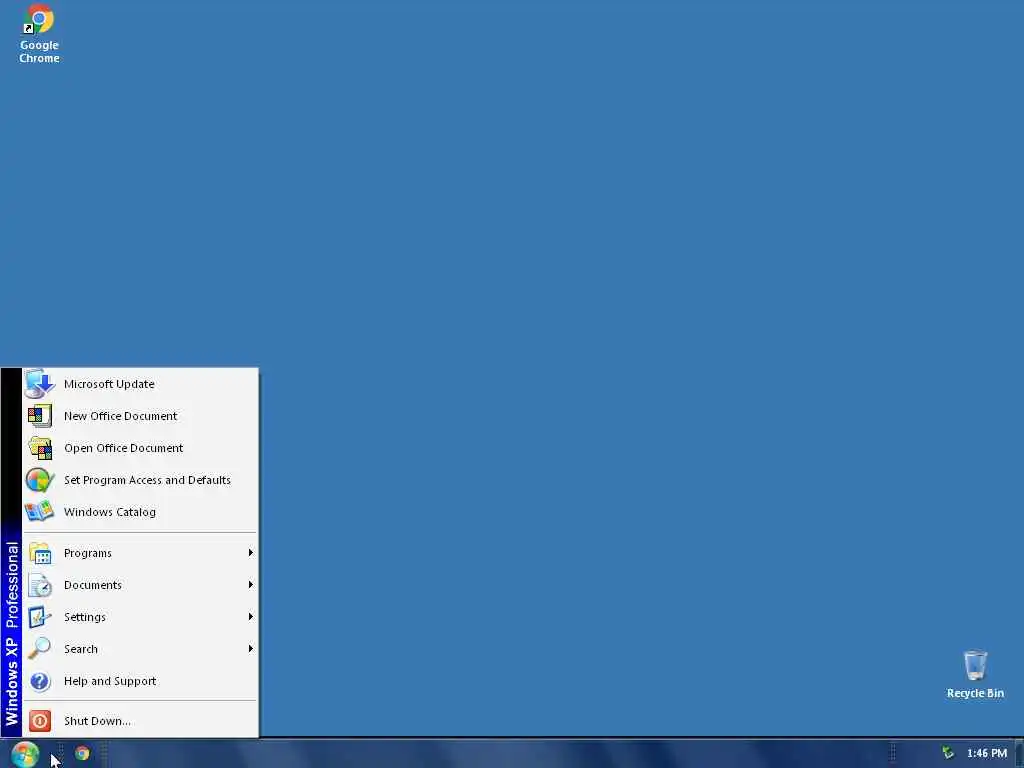Click the 1:46 PM taskbar clock
Viewport: 1024px width, 768px height.
[x=987, y=753]
